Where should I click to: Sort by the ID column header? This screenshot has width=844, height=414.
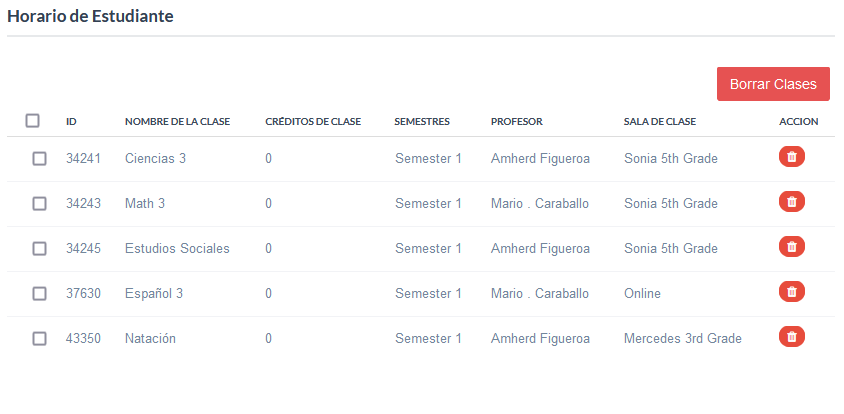point(71,122)
